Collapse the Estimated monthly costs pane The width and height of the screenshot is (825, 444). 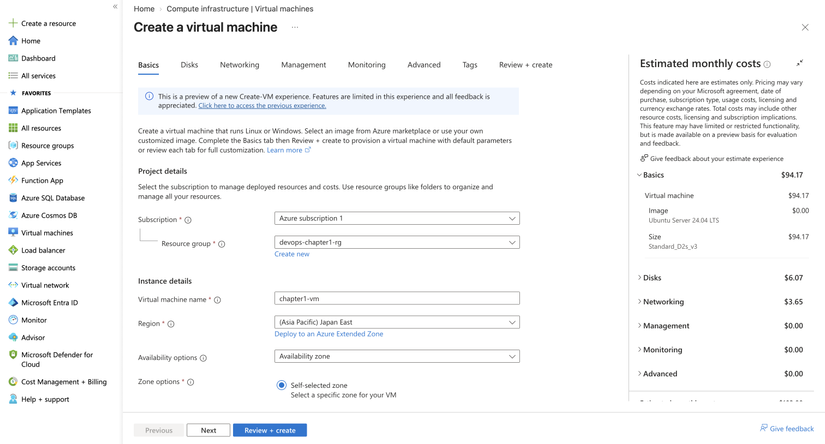click(x=800, y=63)
